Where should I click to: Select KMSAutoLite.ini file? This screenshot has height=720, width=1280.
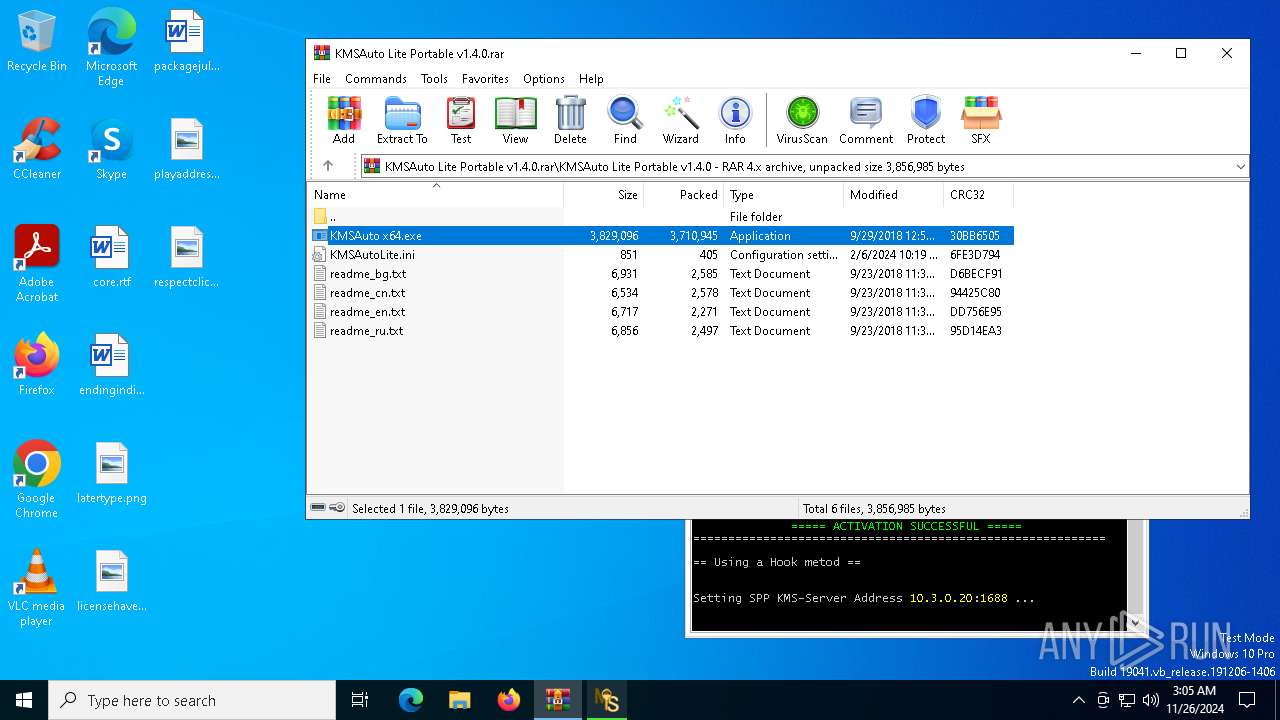(661, 255)
